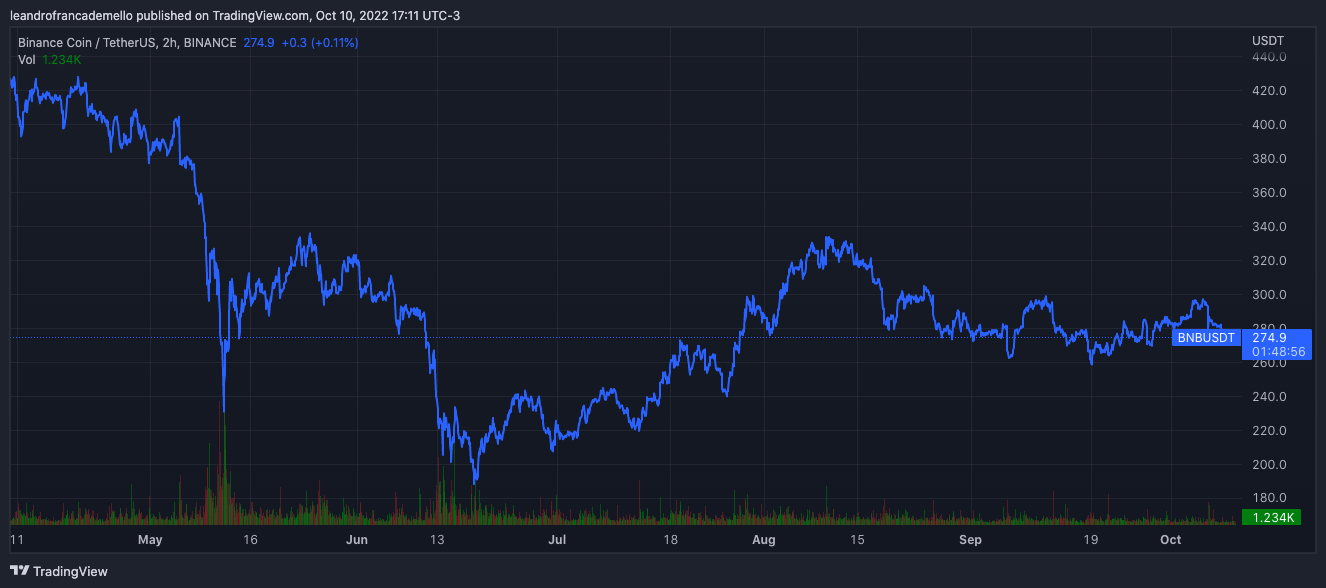1326x588 pixels.
Task: Click the Jul date label on time axis
Action: [557, 540]
